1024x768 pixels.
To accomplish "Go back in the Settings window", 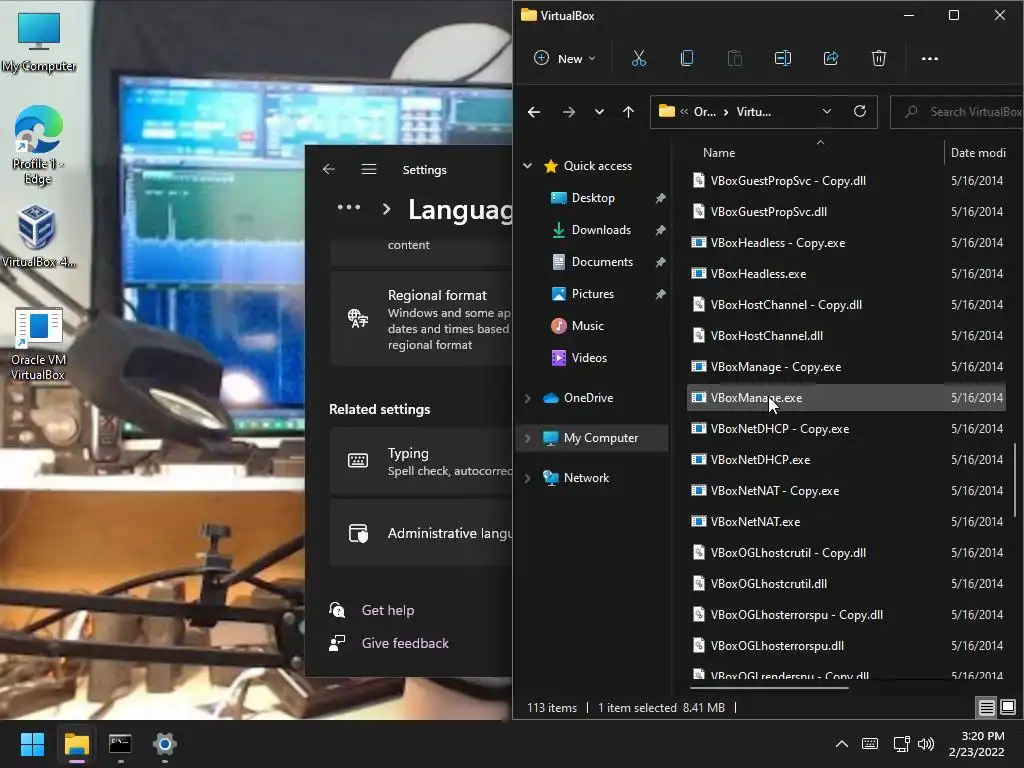I will [x=328, y=170].
